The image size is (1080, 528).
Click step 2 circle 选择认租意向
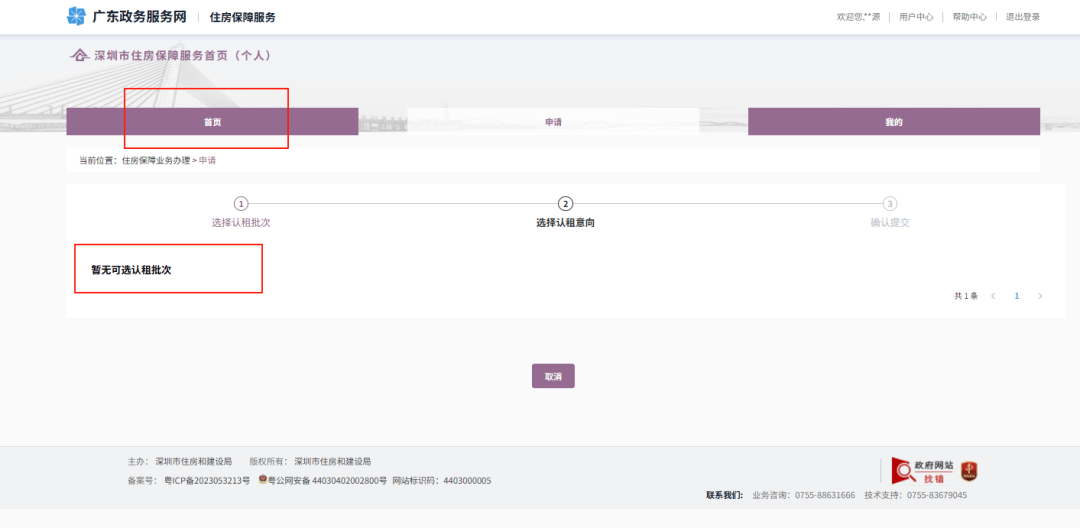coord(565,204)
